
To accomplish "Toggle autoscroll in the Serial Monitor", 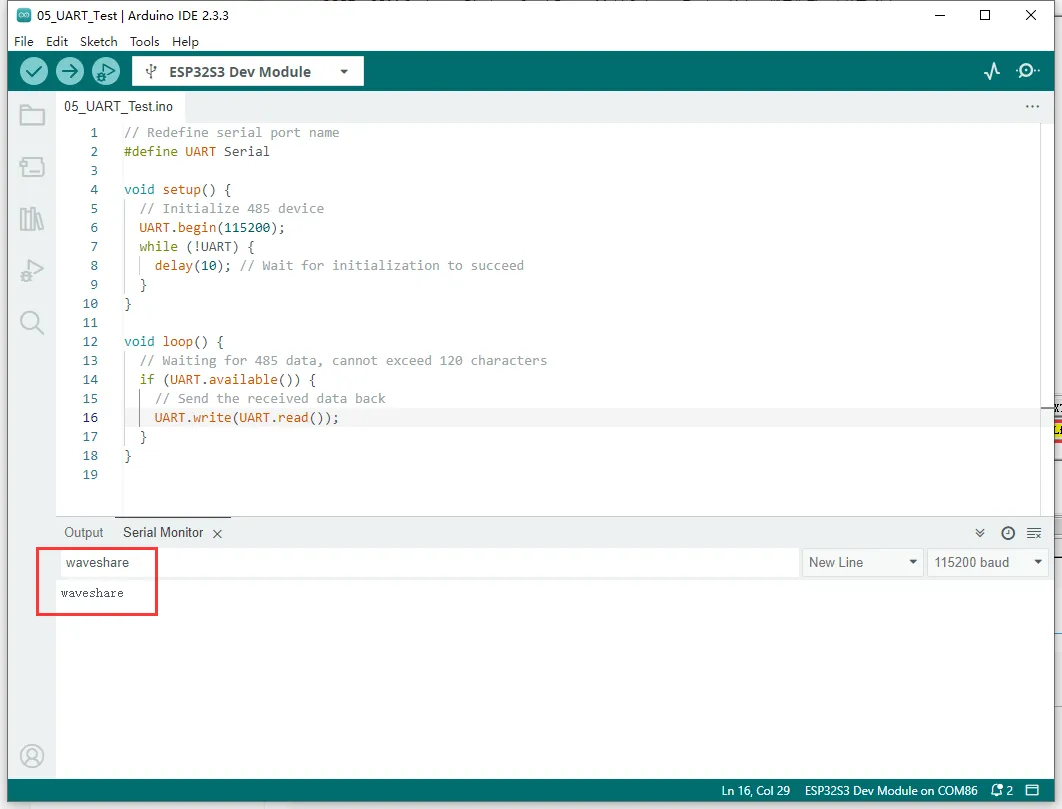I will coord(980,533).
